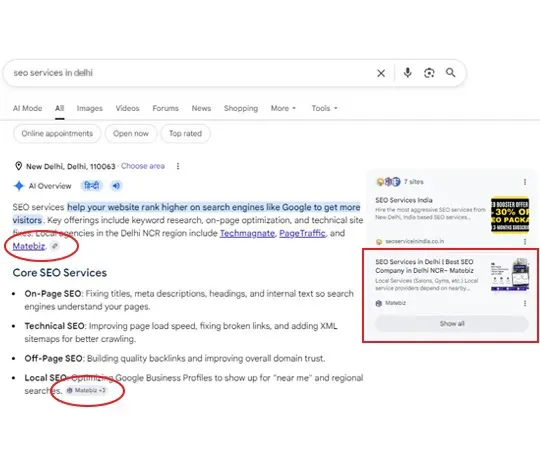Open the Images tab

click(x=90, y=108)
